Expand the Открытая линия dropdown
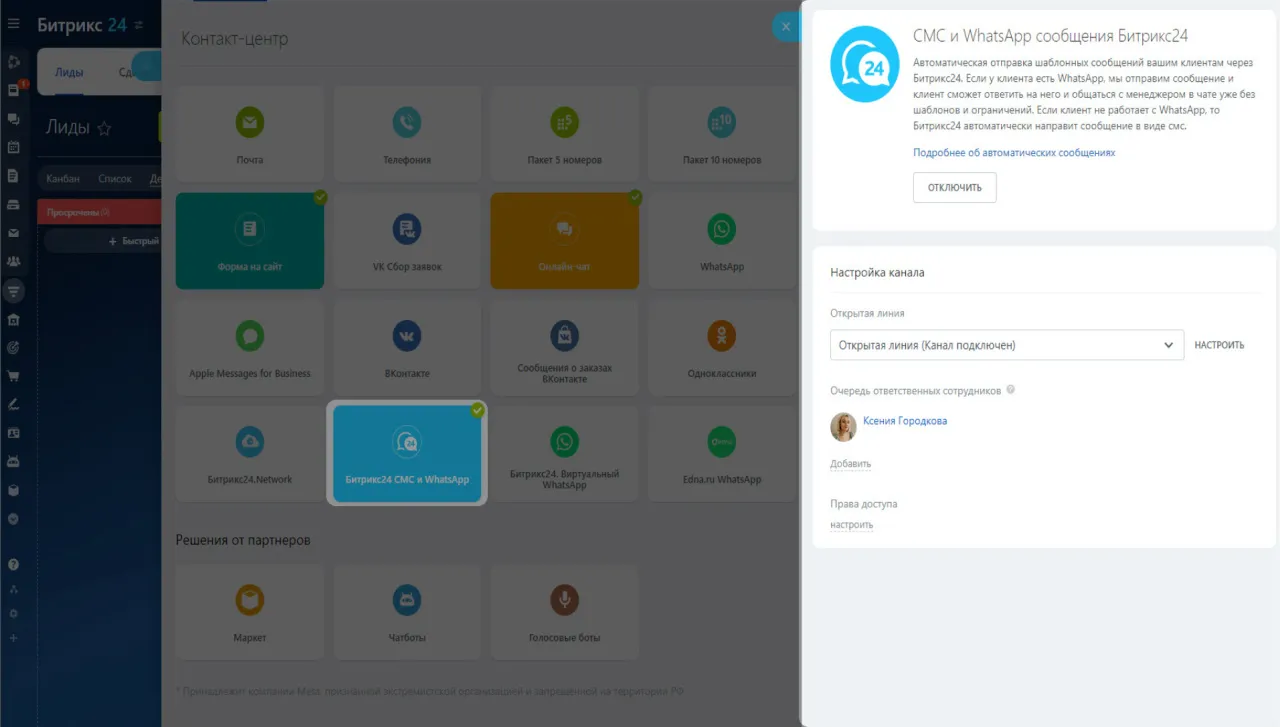Image resolution: width=1280 pixels, height=727 pixels. (x=1007, y=345)
